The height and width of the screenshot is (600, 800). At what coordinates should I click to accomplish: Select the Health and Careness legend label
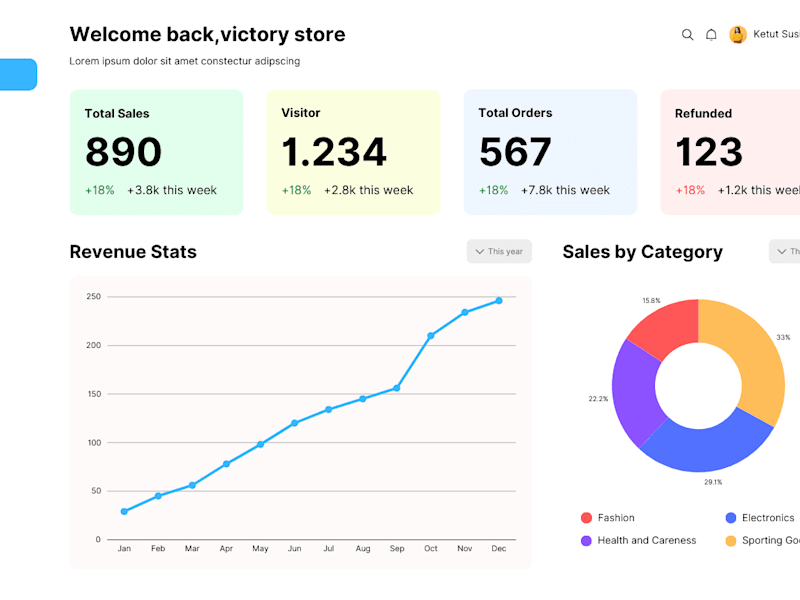pyautogui.click(x=646, y=540)
